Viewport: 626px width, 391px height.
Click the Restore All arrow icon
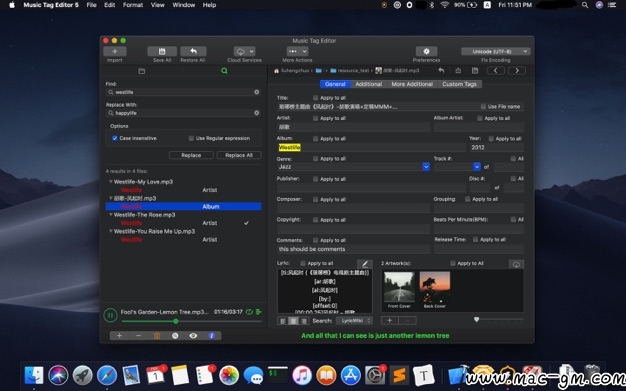(x=193, y=52)
